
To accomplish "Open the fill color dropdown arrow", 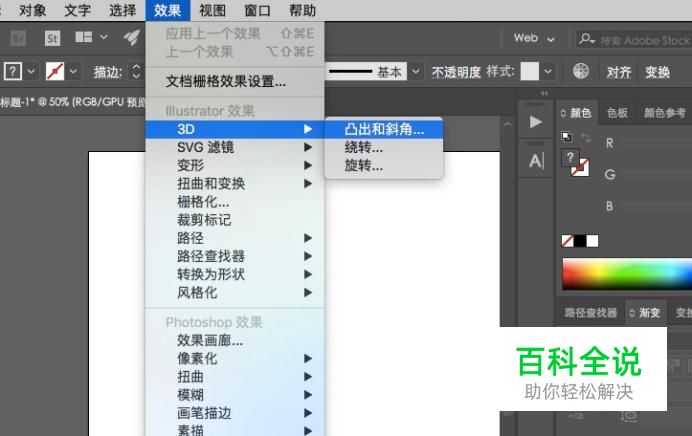I will 31,71.
